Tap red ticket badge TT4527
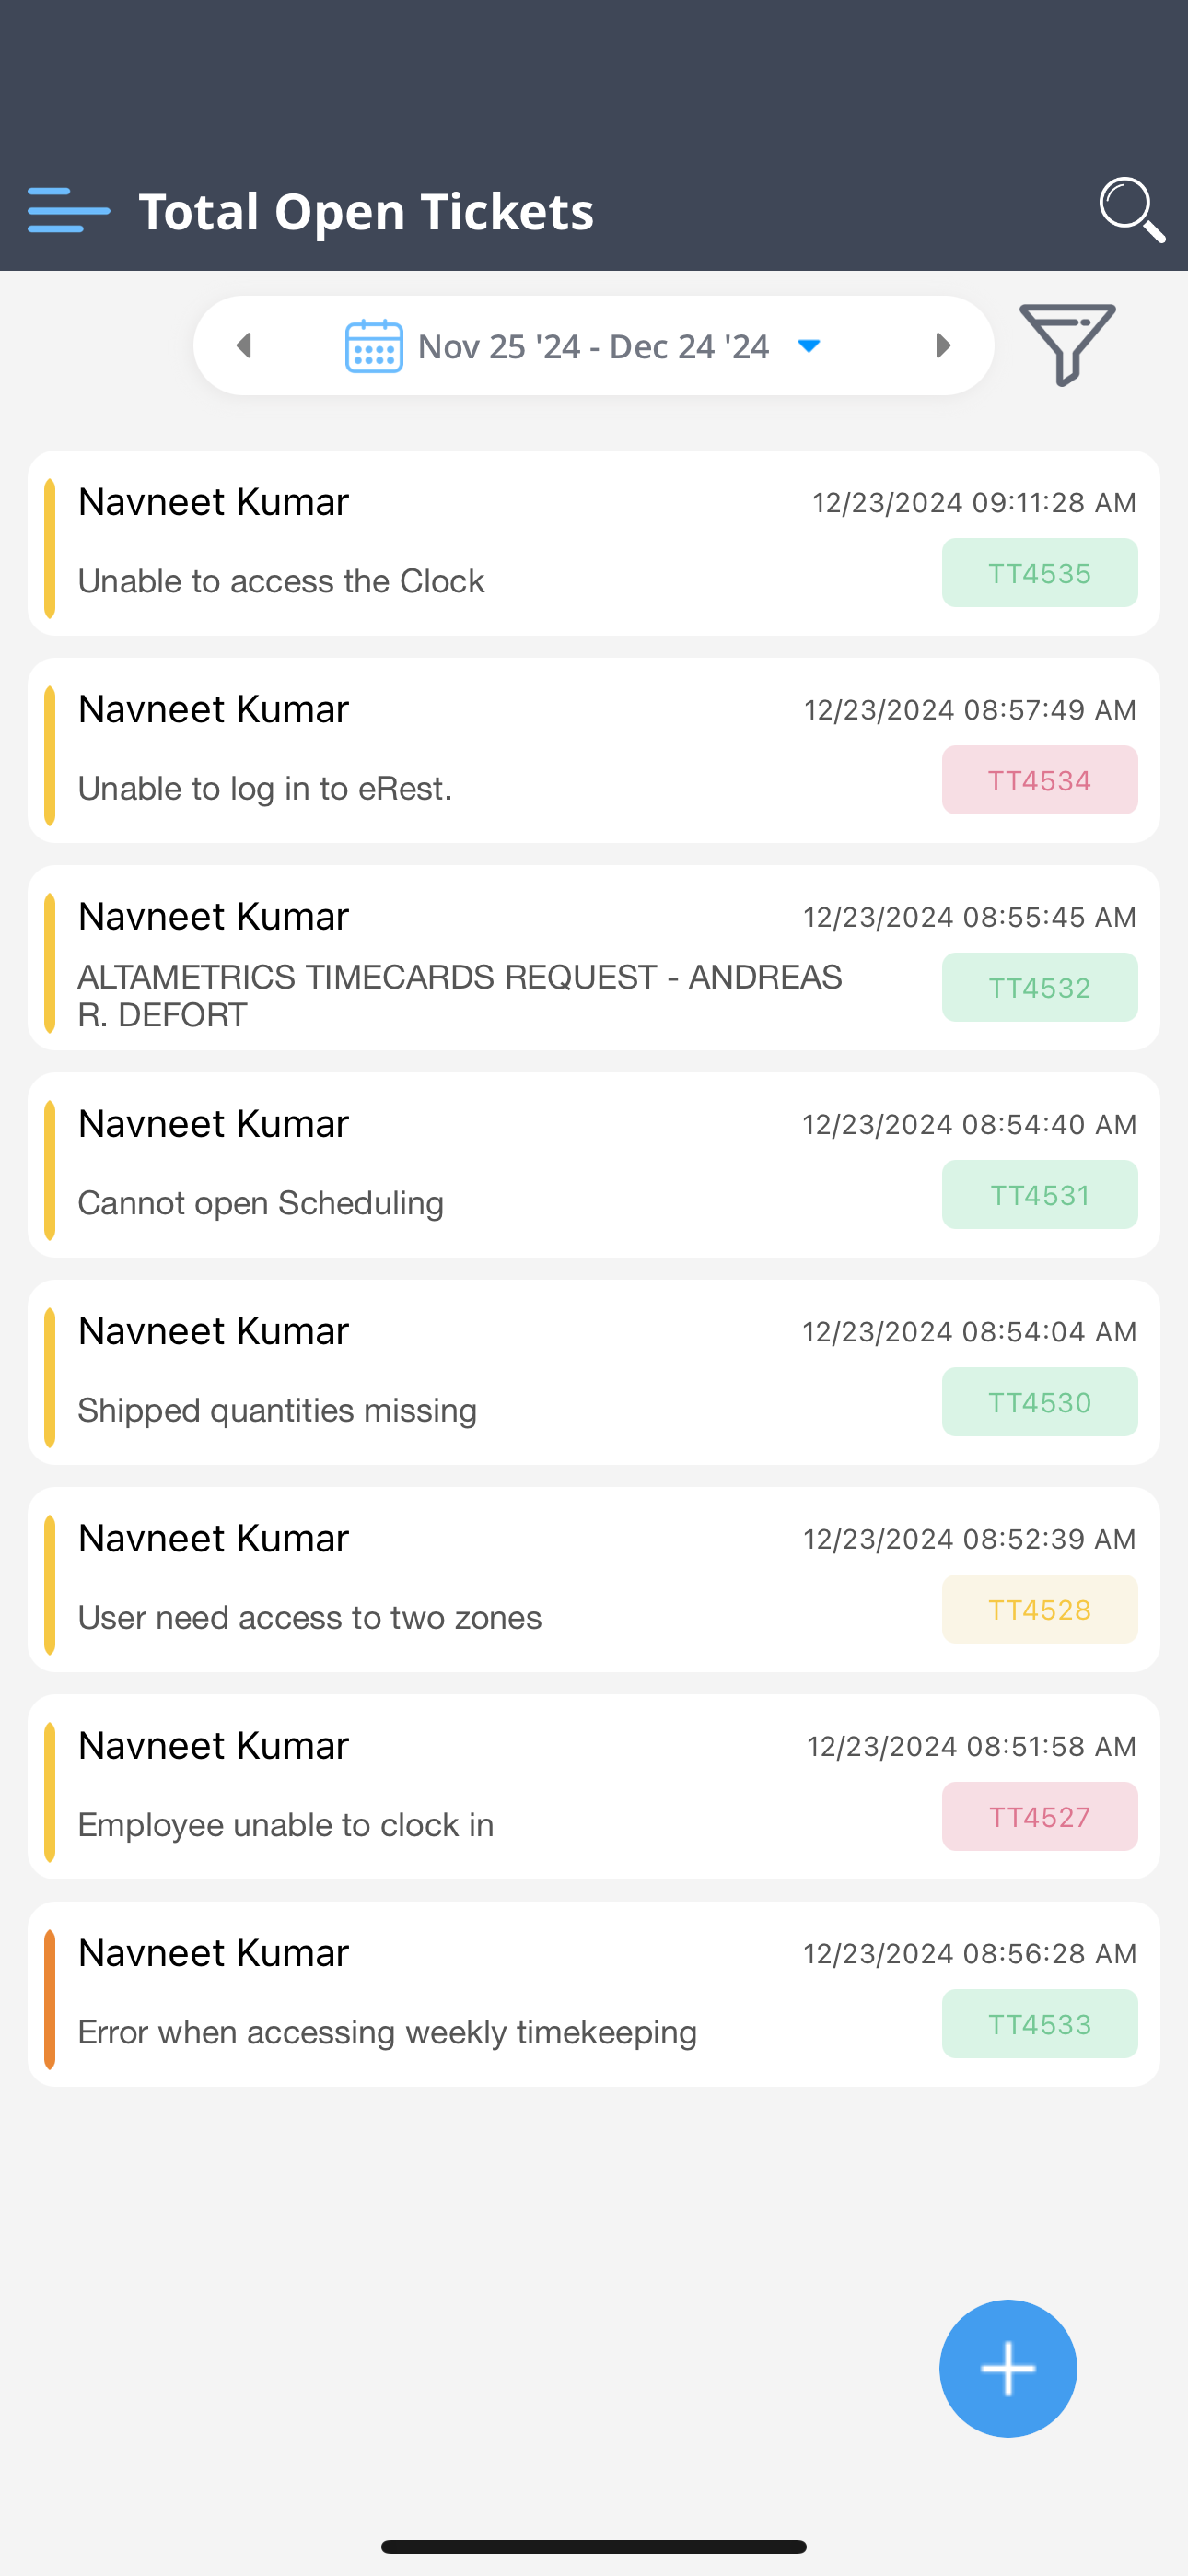The image size is (1188, 2576). pos(1039,1817)
